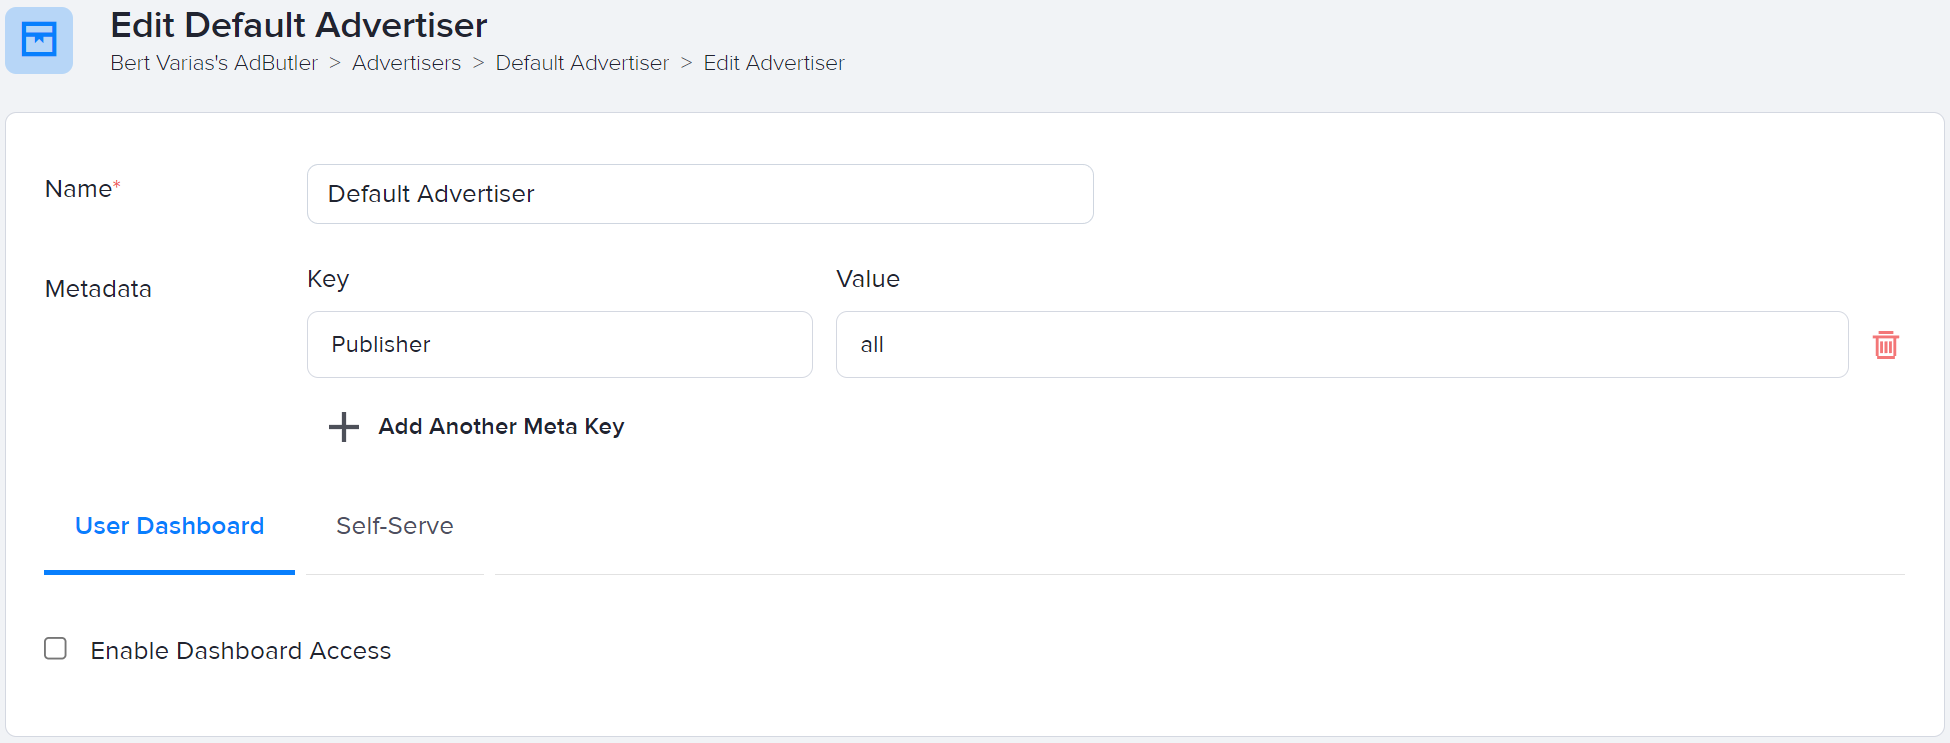Open the Advertisers breadcrumb link

pos(406,62)
